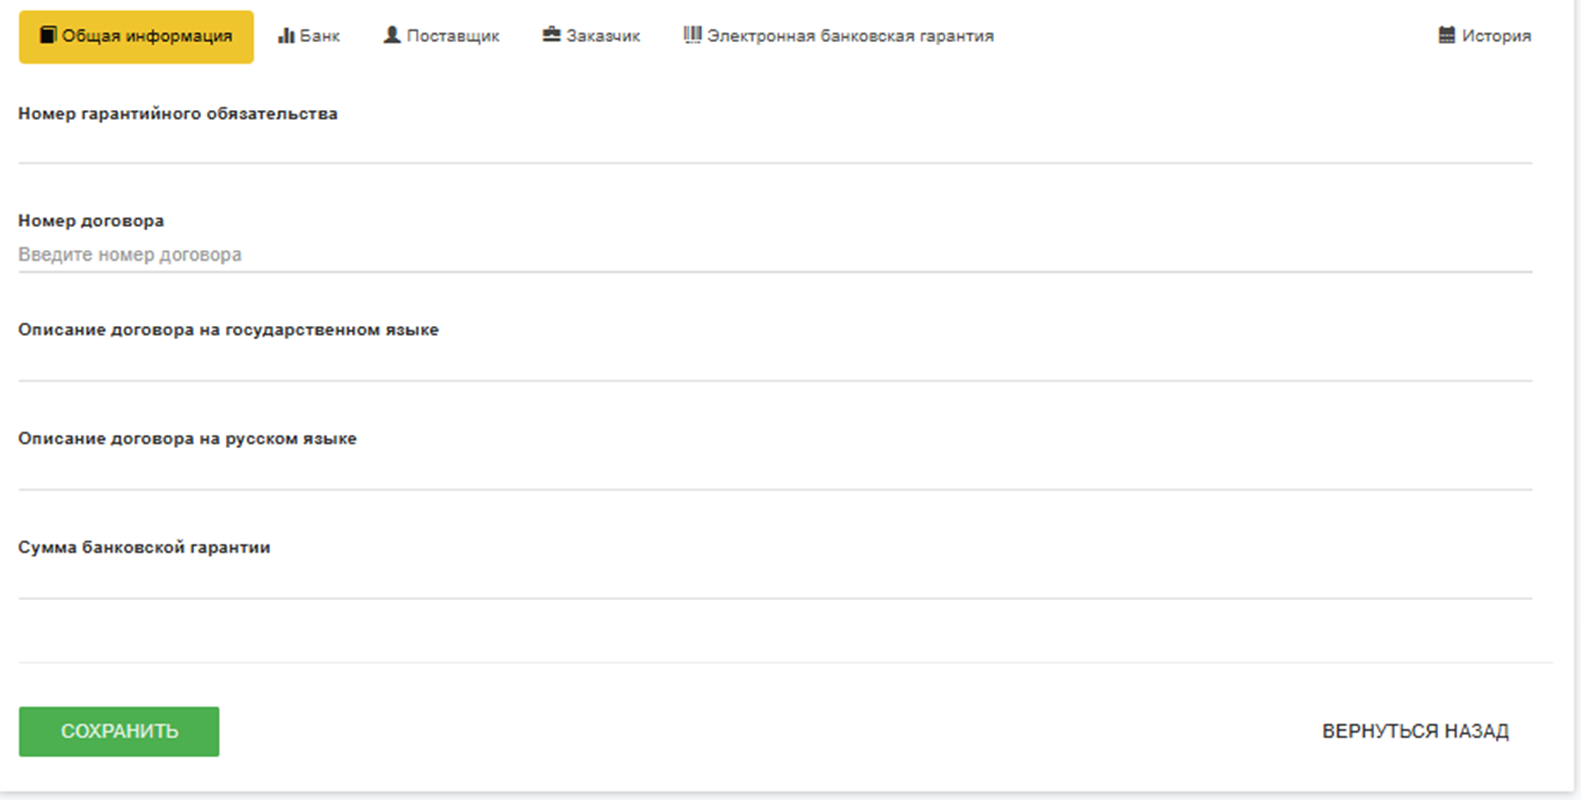Click the calendar icon beside История

click(1446, 35)
